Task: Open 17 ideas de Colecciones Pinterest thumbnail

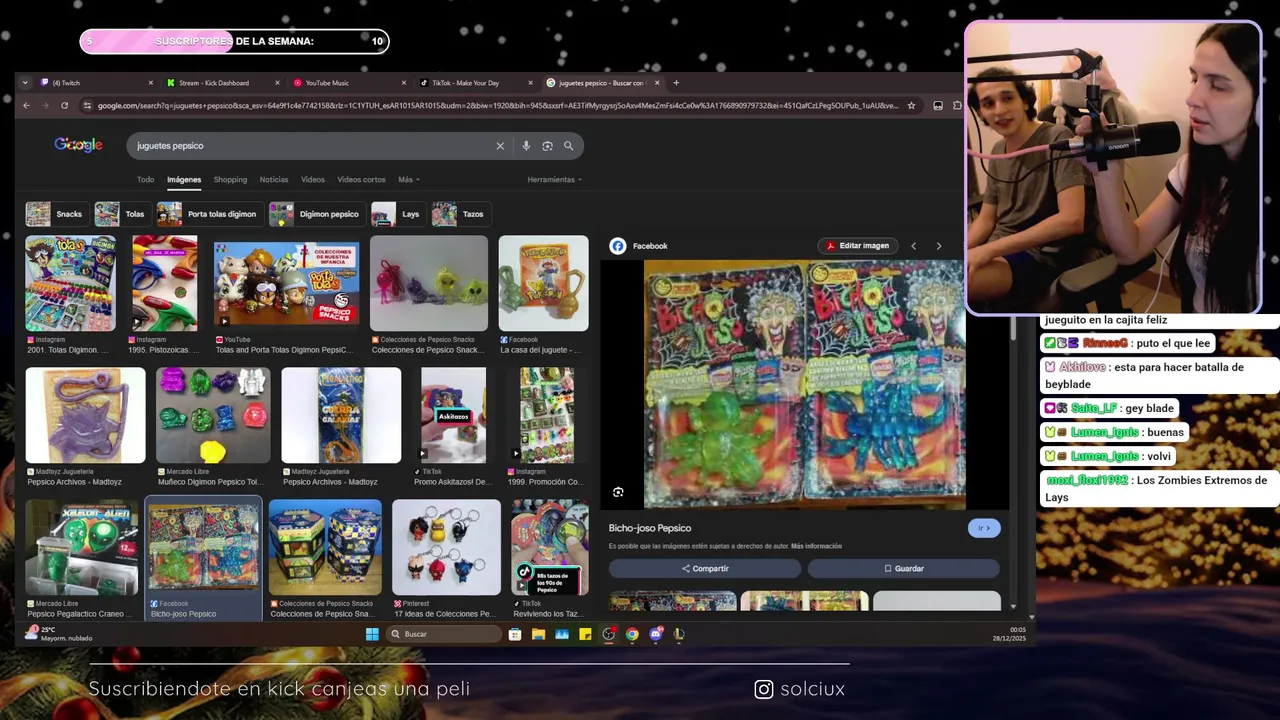Action: click(446, 547)
